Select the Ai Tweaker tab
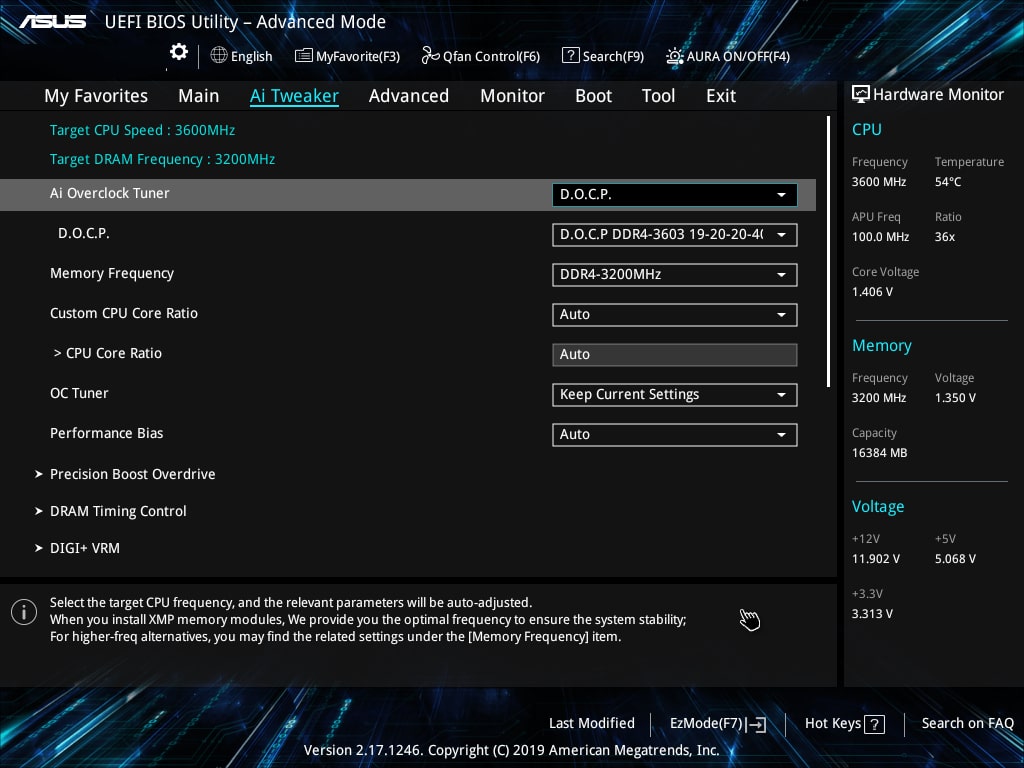The height and width of the screenshot is (768, 1024). point(294,96)
